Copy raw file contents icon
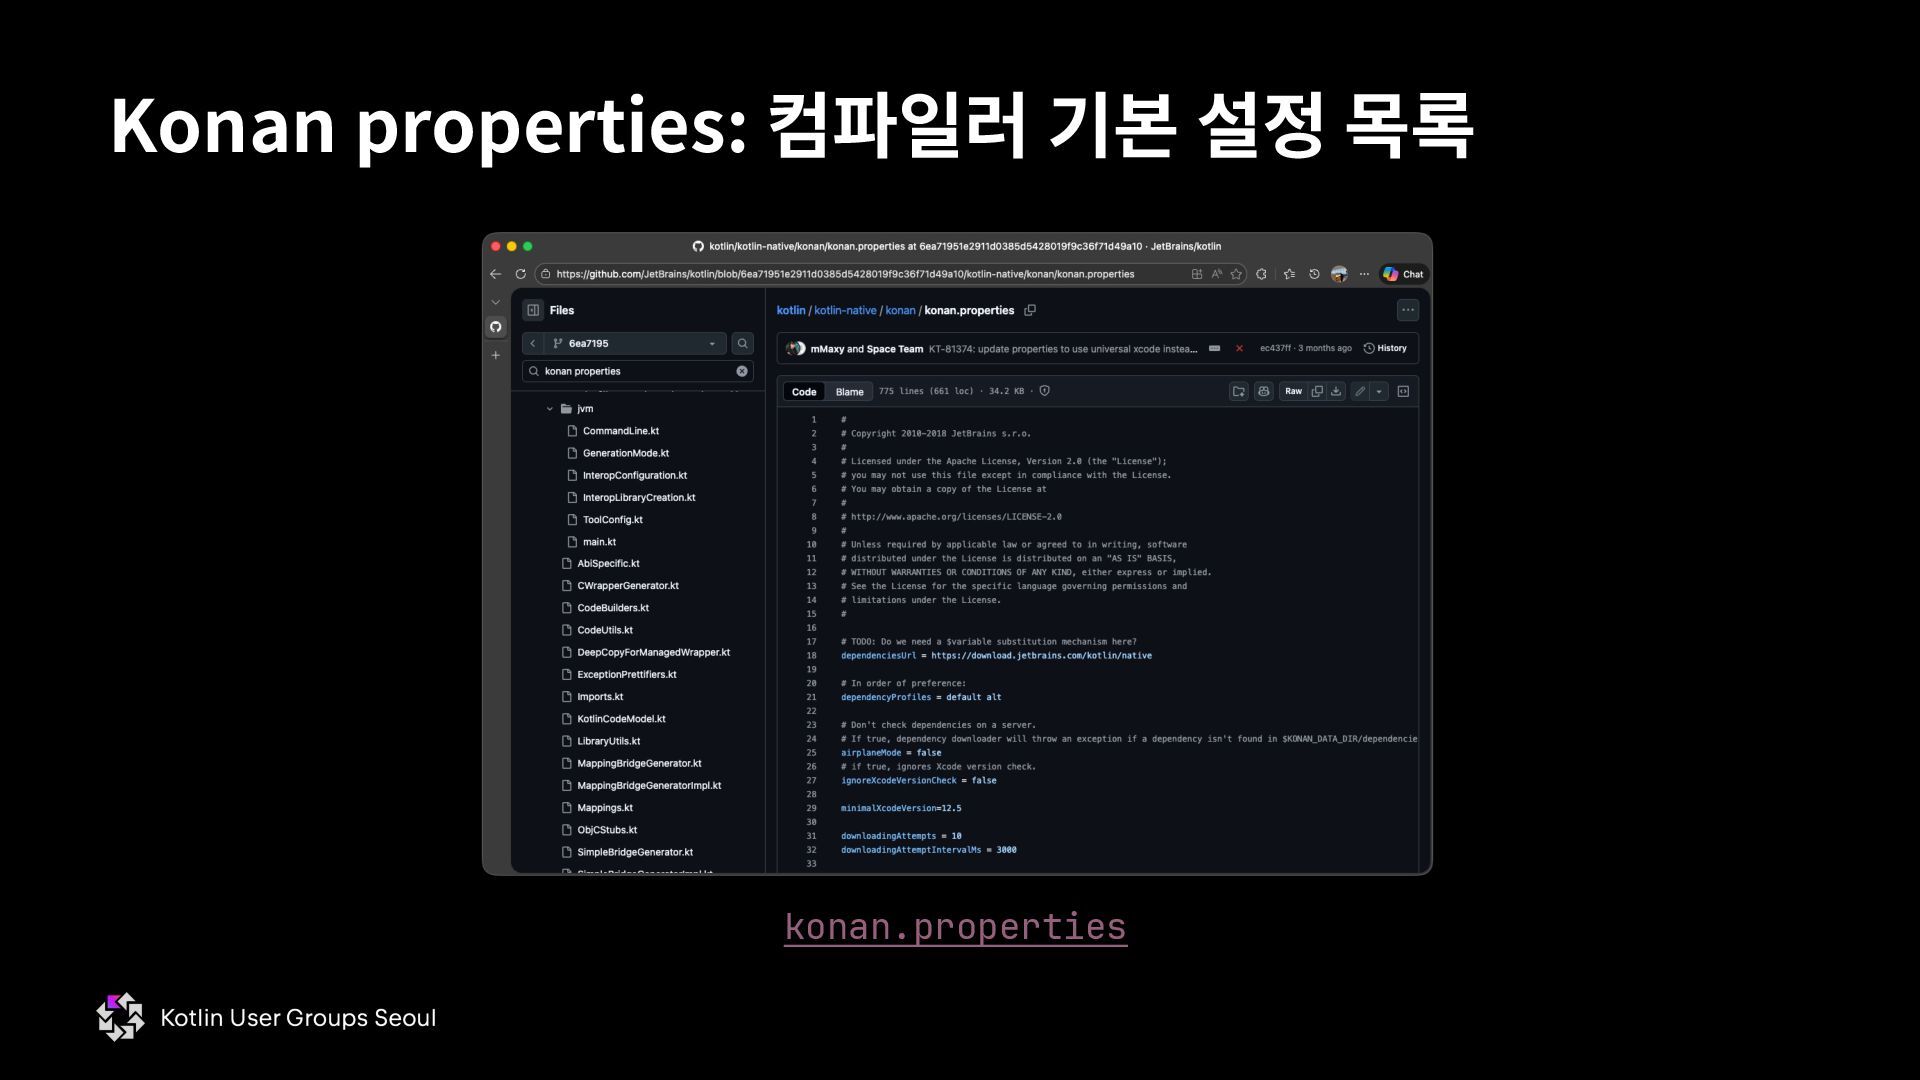The image size is (1920, 1080). 1317,391
